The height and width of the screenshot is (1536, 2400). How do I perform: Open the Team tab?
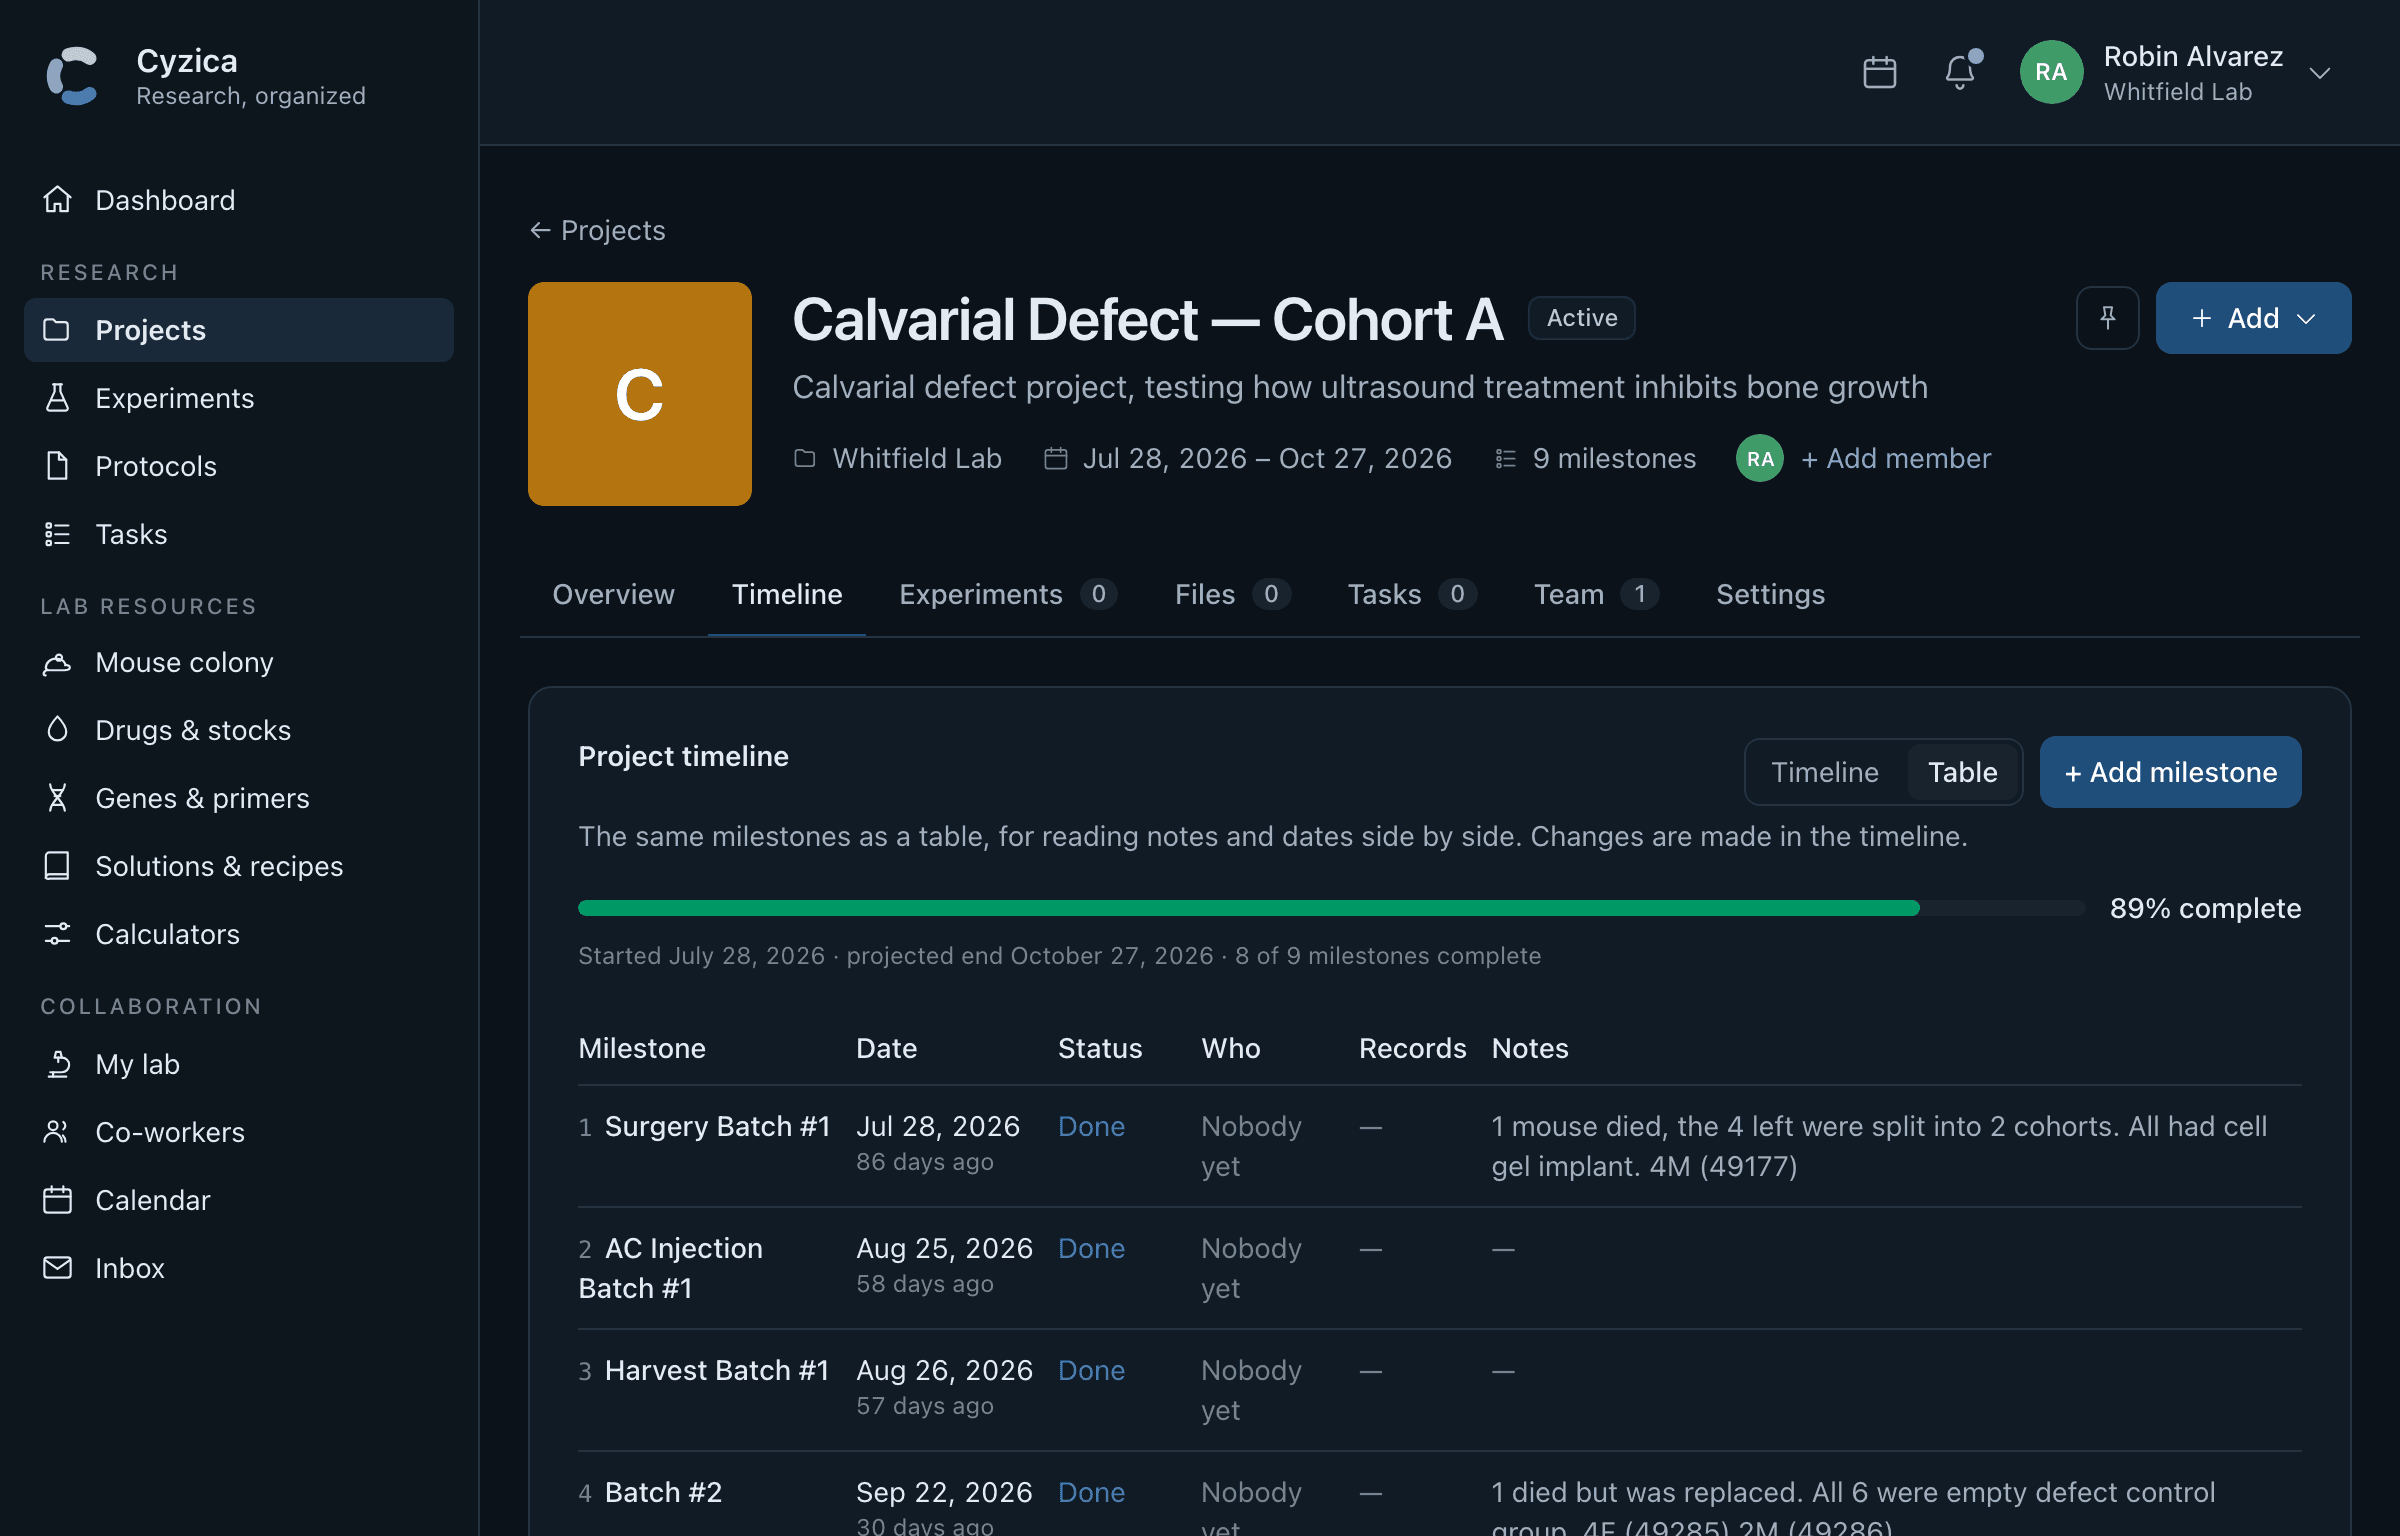point(1596,594)
